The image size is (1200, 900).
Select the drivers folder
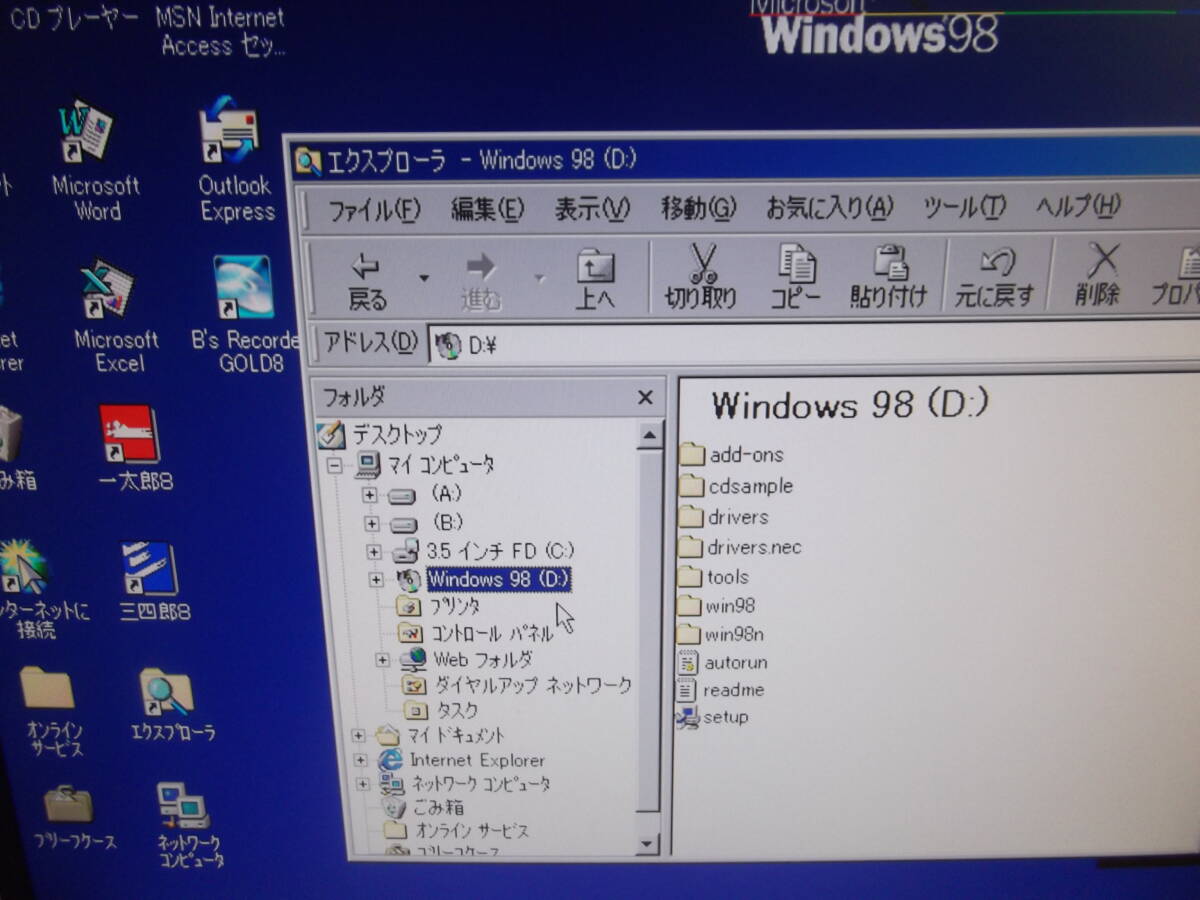[x=724, y=517]
